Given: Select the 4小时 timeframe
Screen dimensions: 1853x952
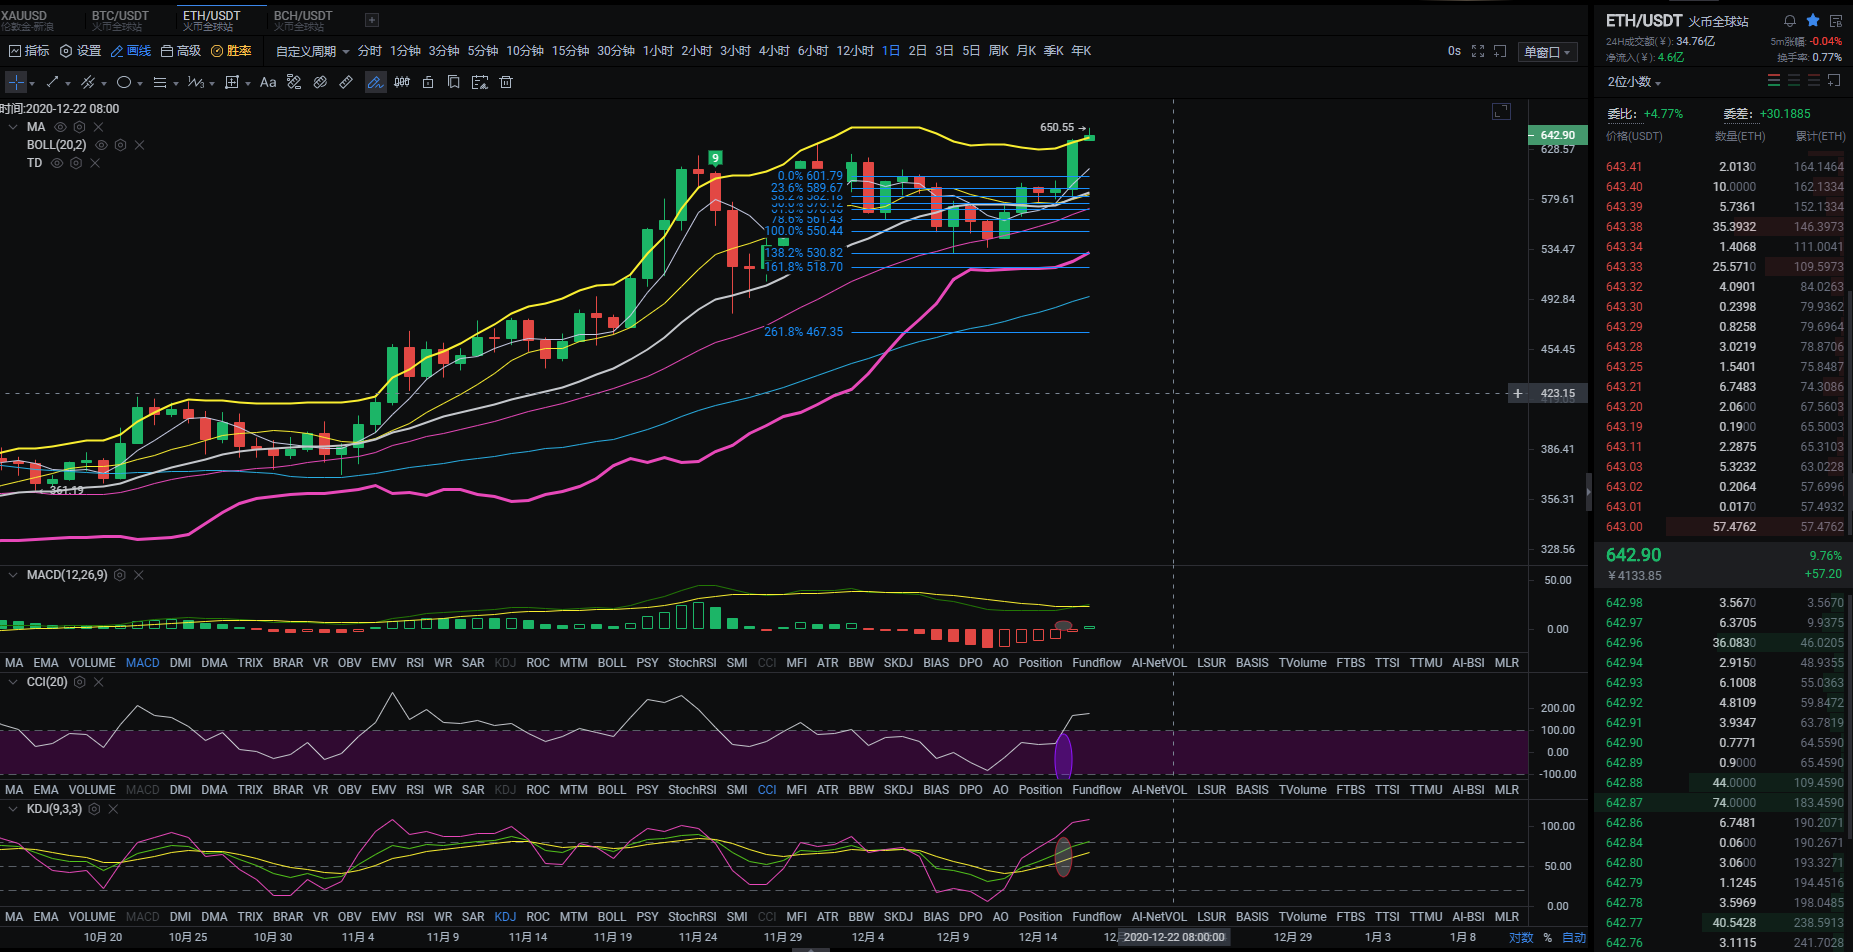Looking at the screenshot, I should pyautogui.click(x=774, y=51).
